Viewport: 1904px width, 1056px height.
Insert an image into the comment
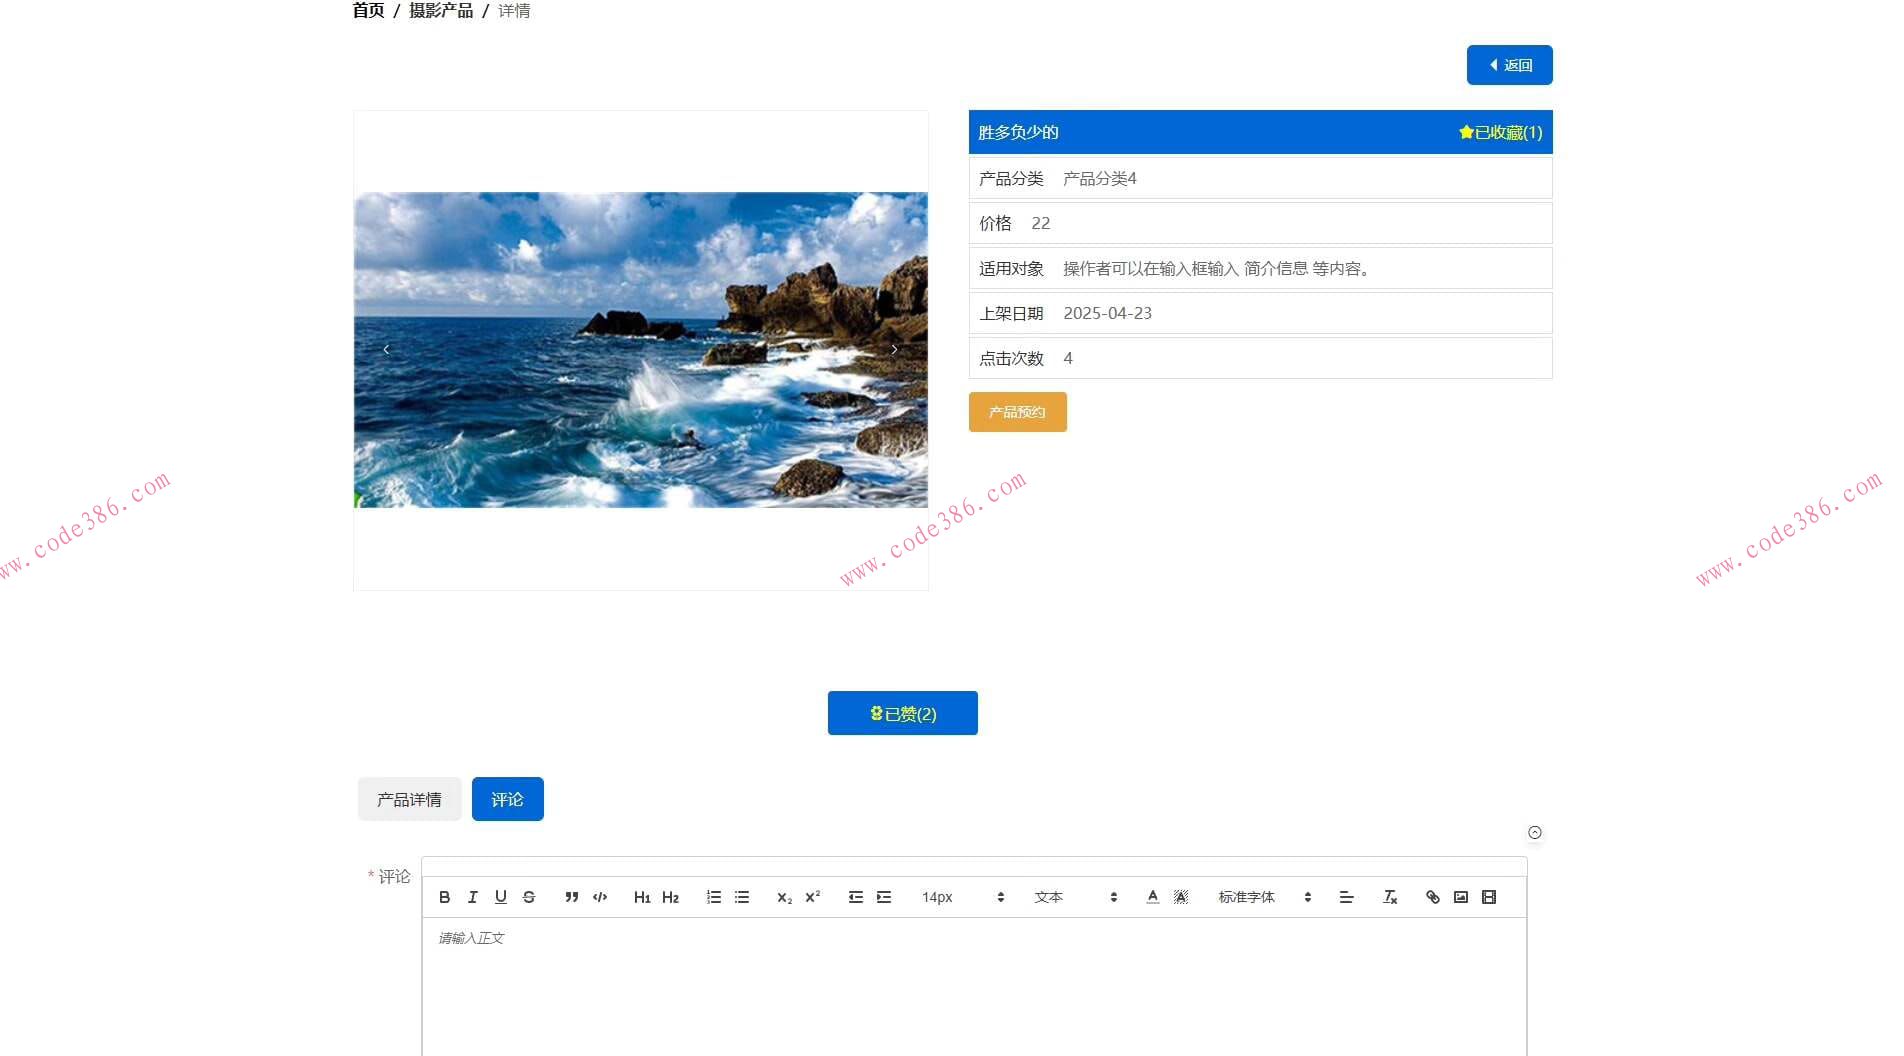[1461, 897]
